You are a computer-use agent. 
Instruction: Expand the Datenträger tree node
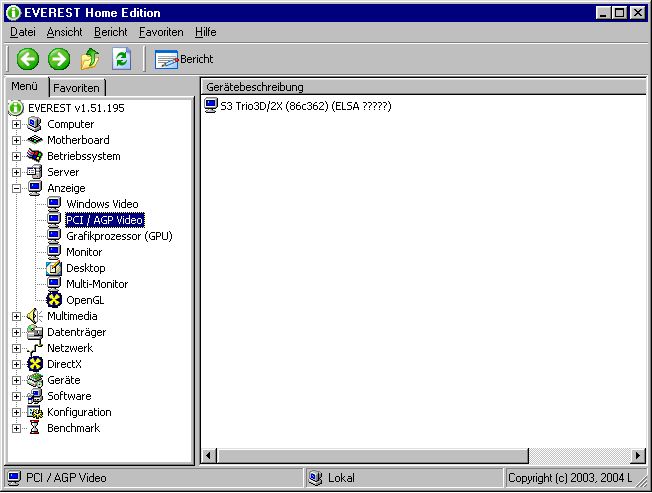[x=16, y=332]
